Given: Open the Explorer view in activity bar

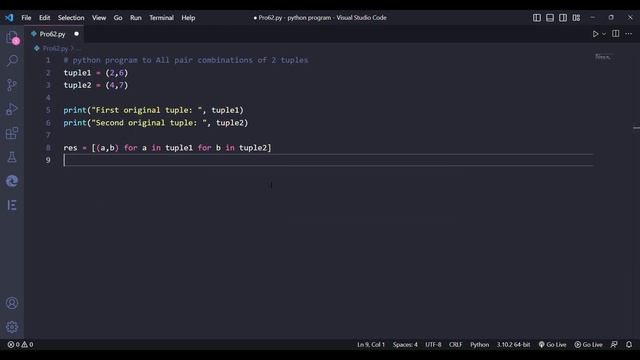Looking at the screenshot, I should [x=12, y=38].
